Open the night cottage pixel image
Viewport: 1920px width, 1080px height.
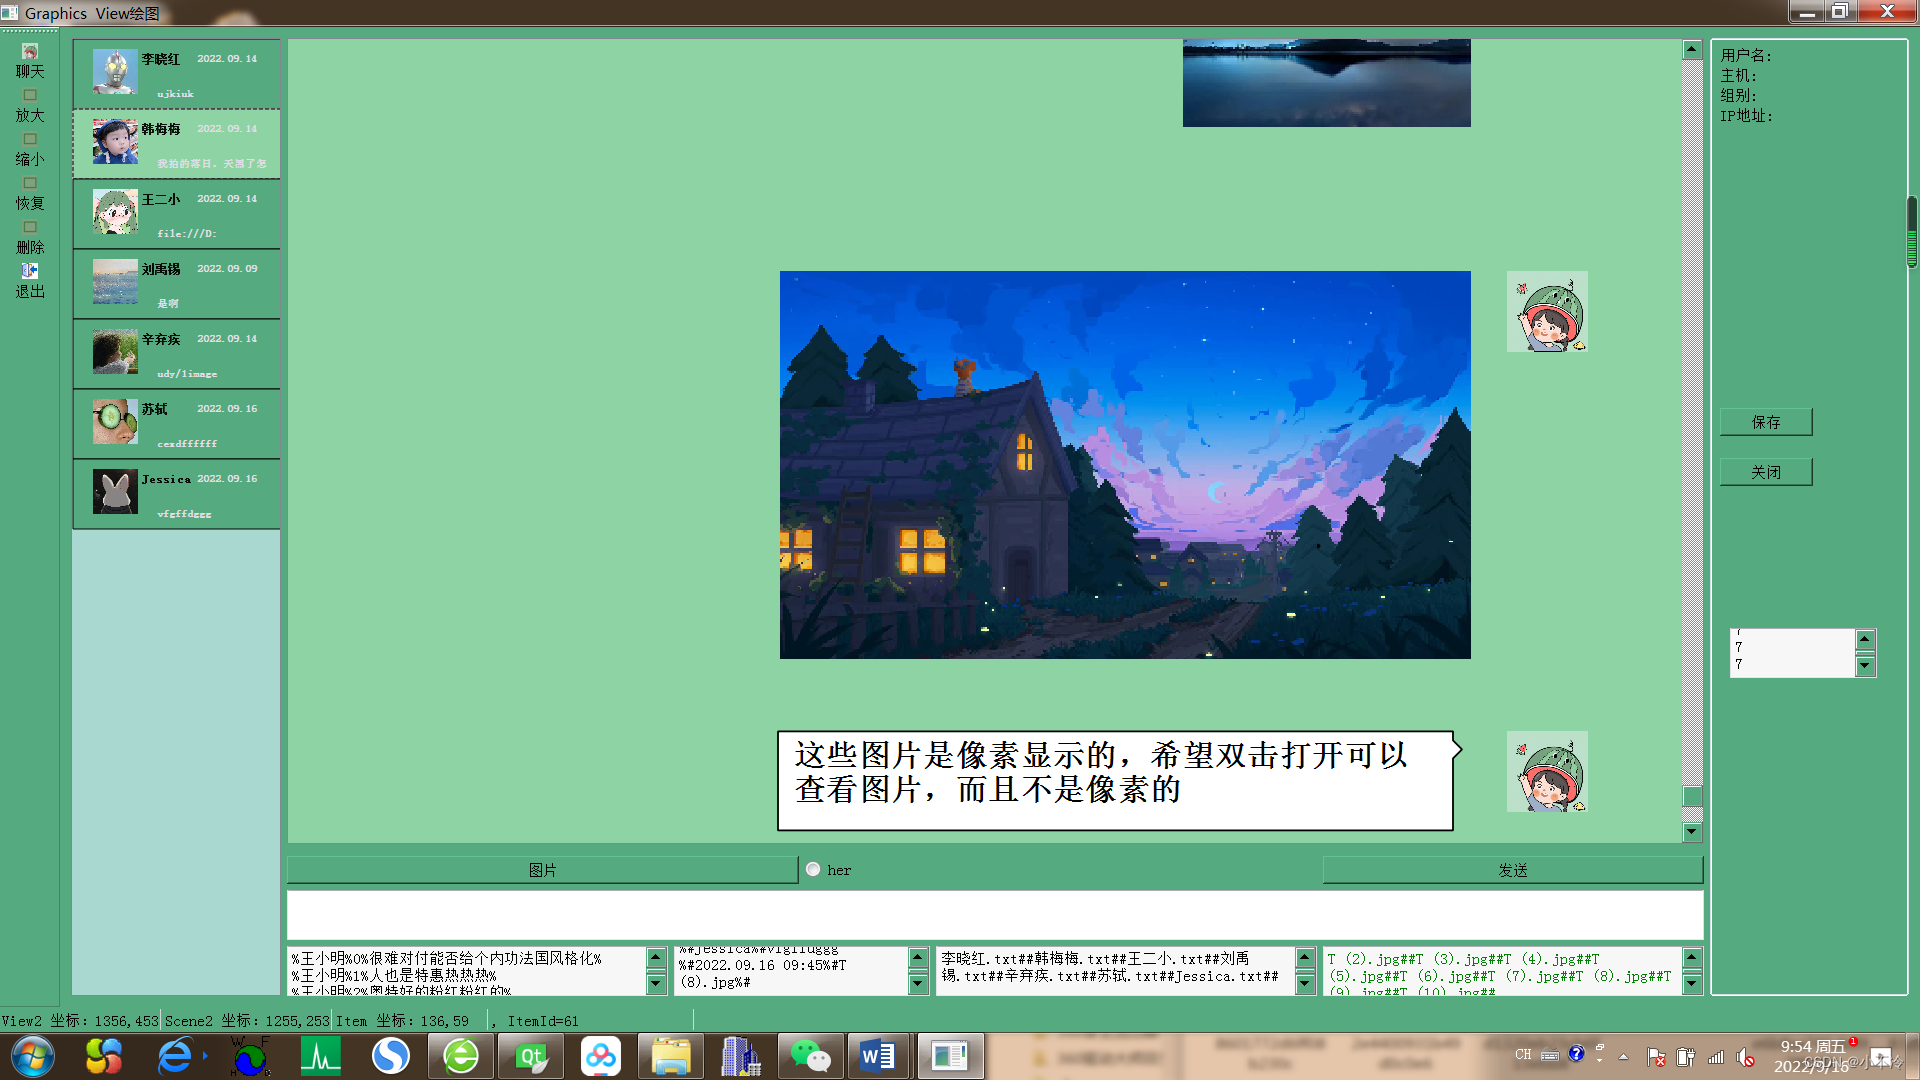point(1125,465)
